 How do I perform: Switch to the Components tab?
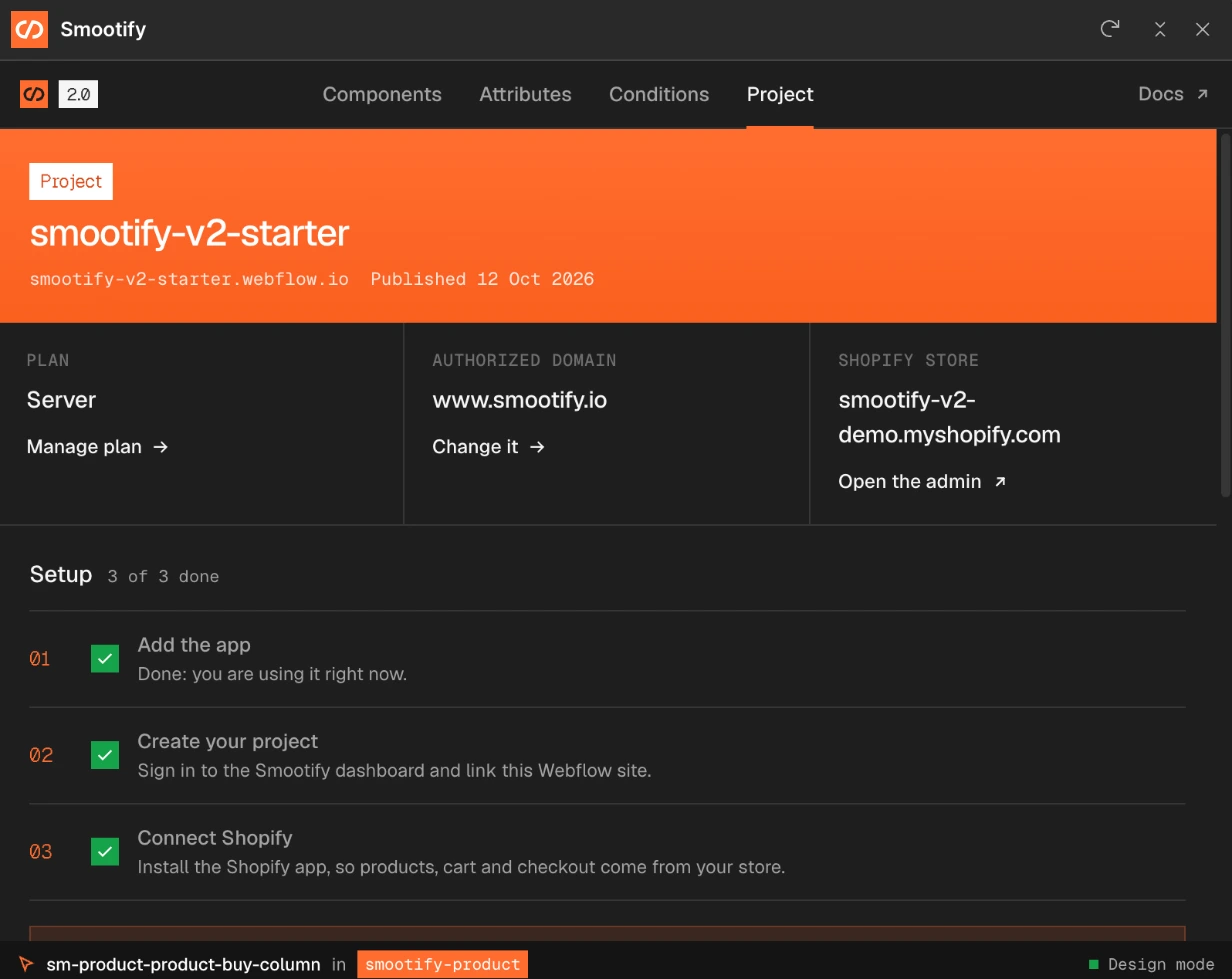(382, 94)
